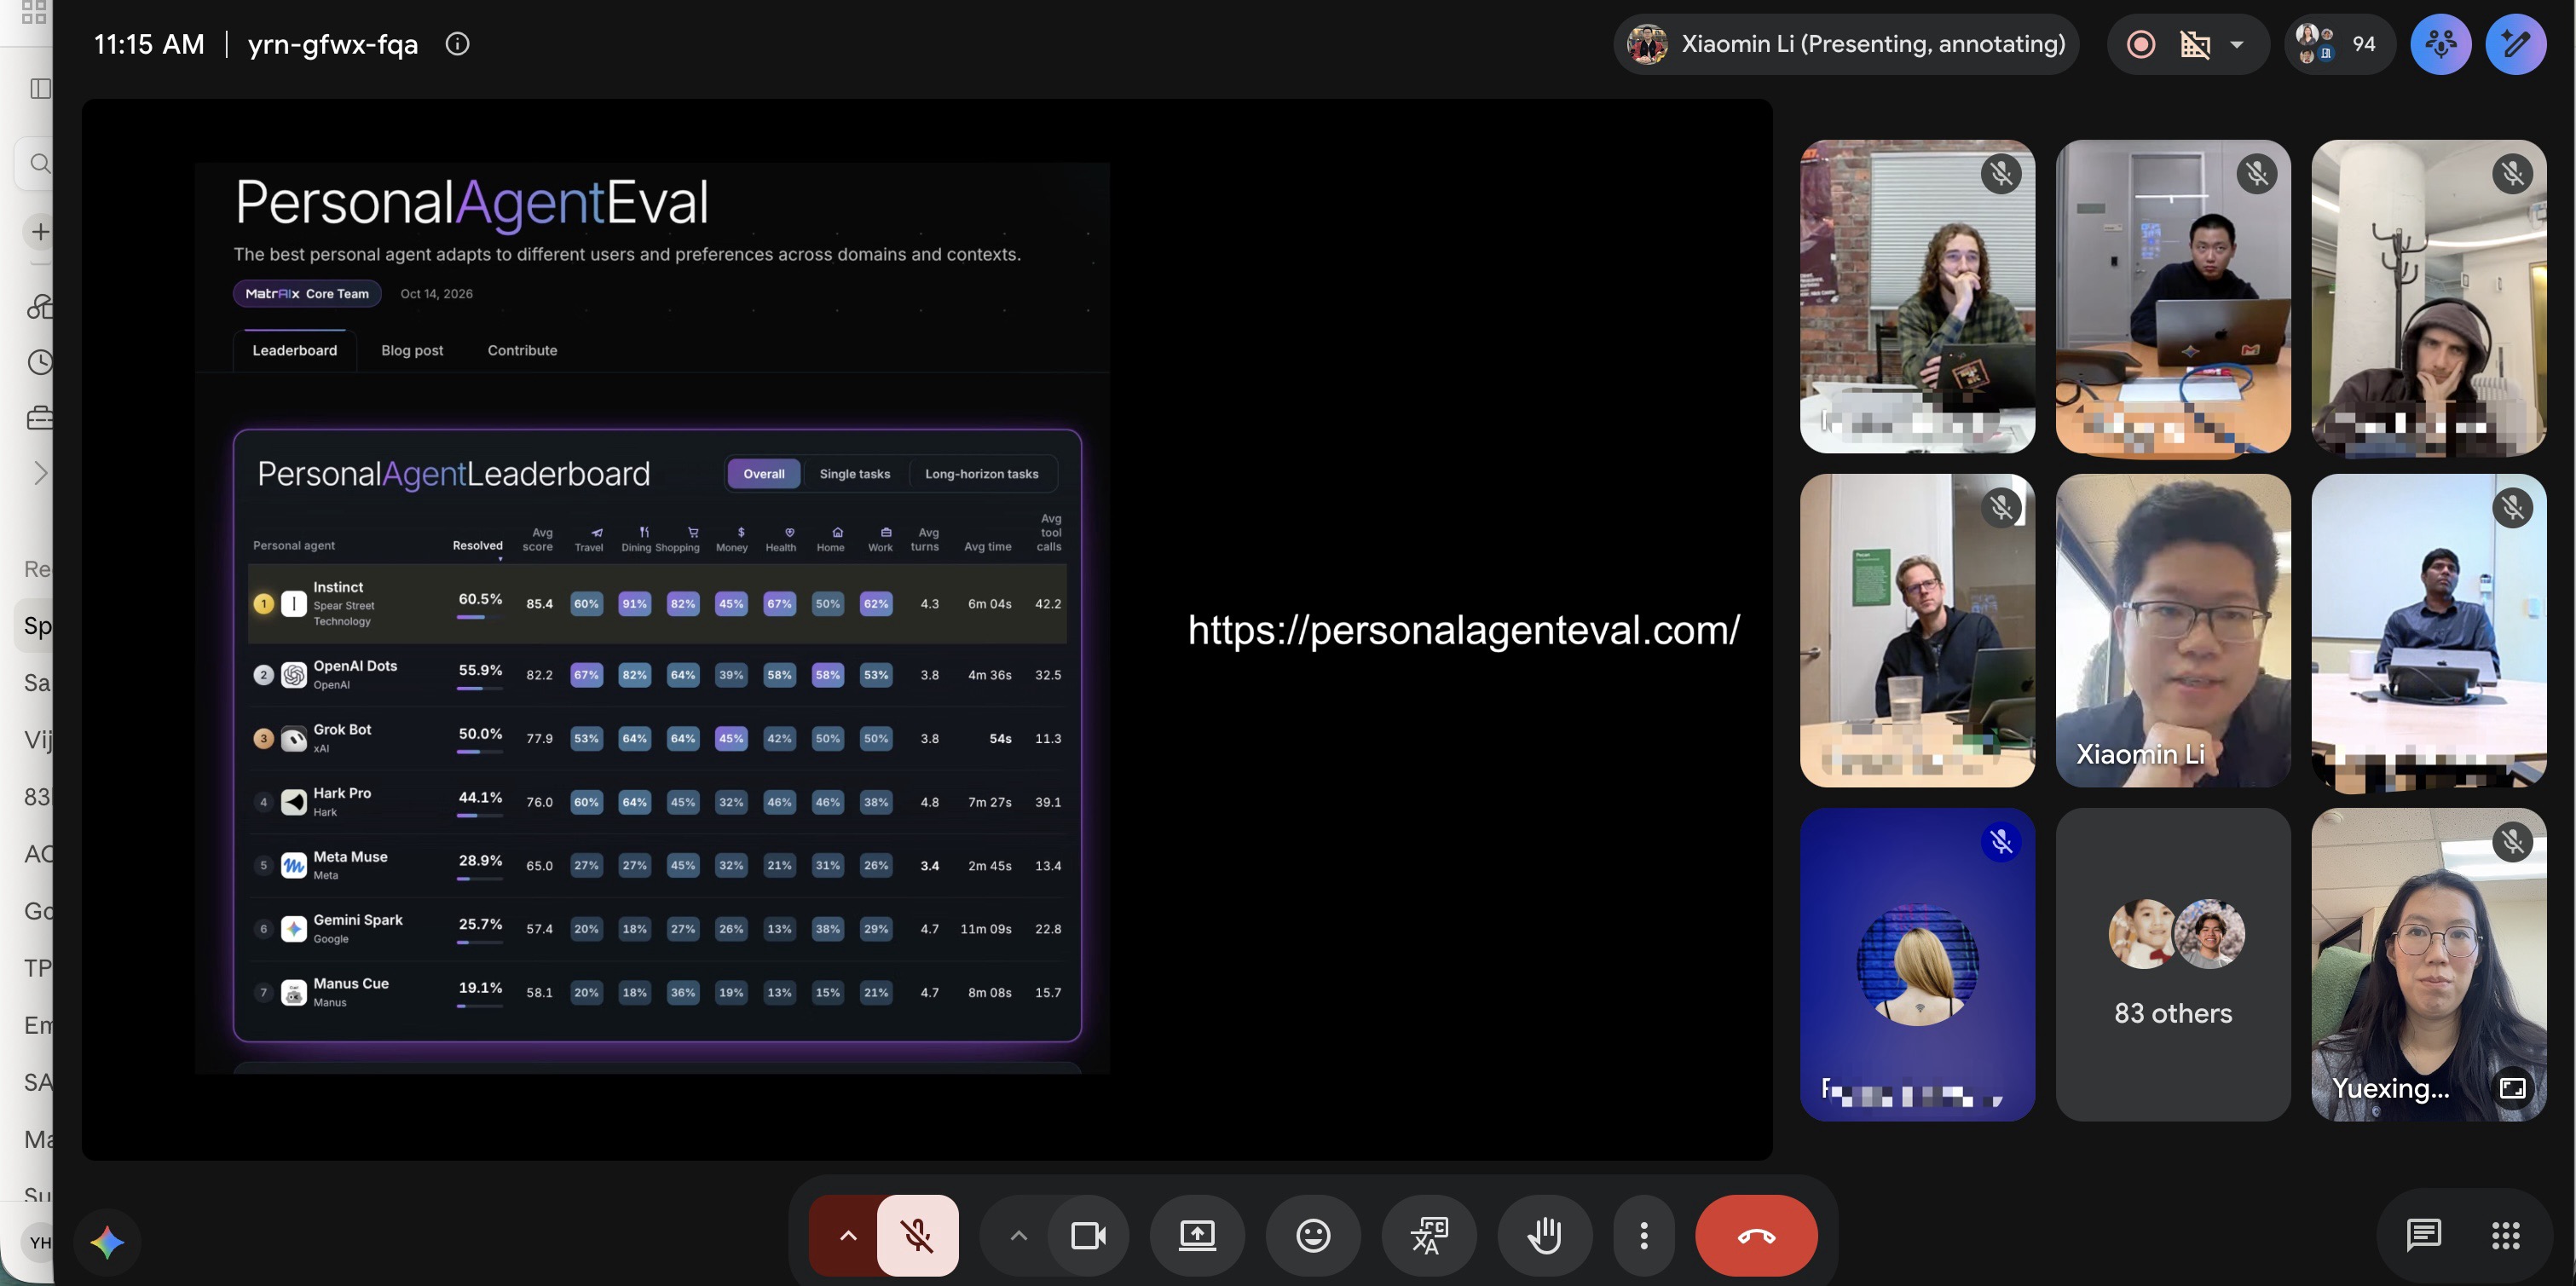Screen dimensions: 2576x1286
Task: Open captions and translation button
Action: coord(1429,1236)
